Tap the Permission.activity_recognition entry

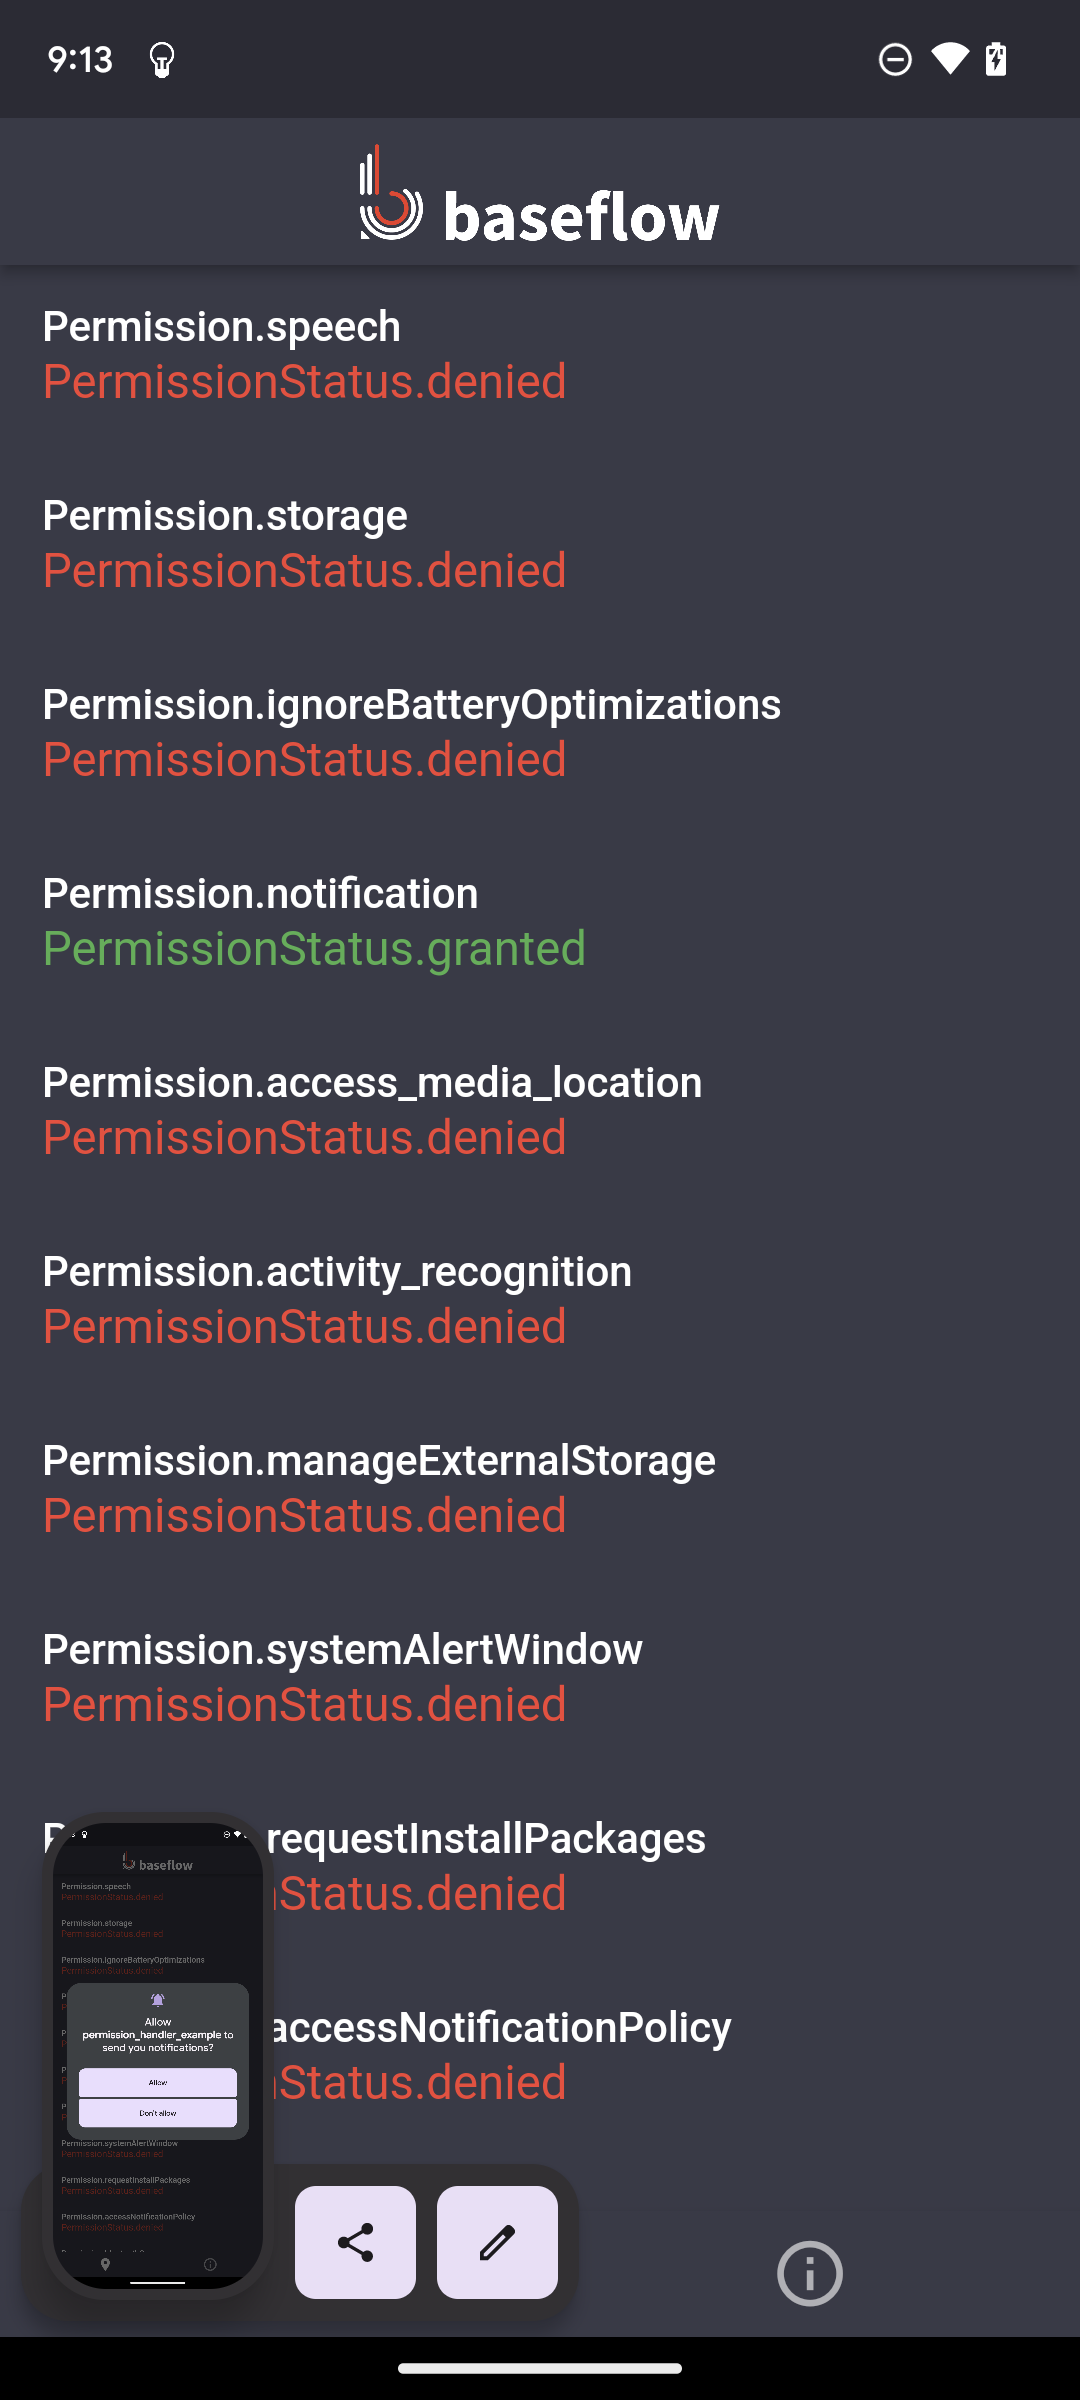point(337,1297)
